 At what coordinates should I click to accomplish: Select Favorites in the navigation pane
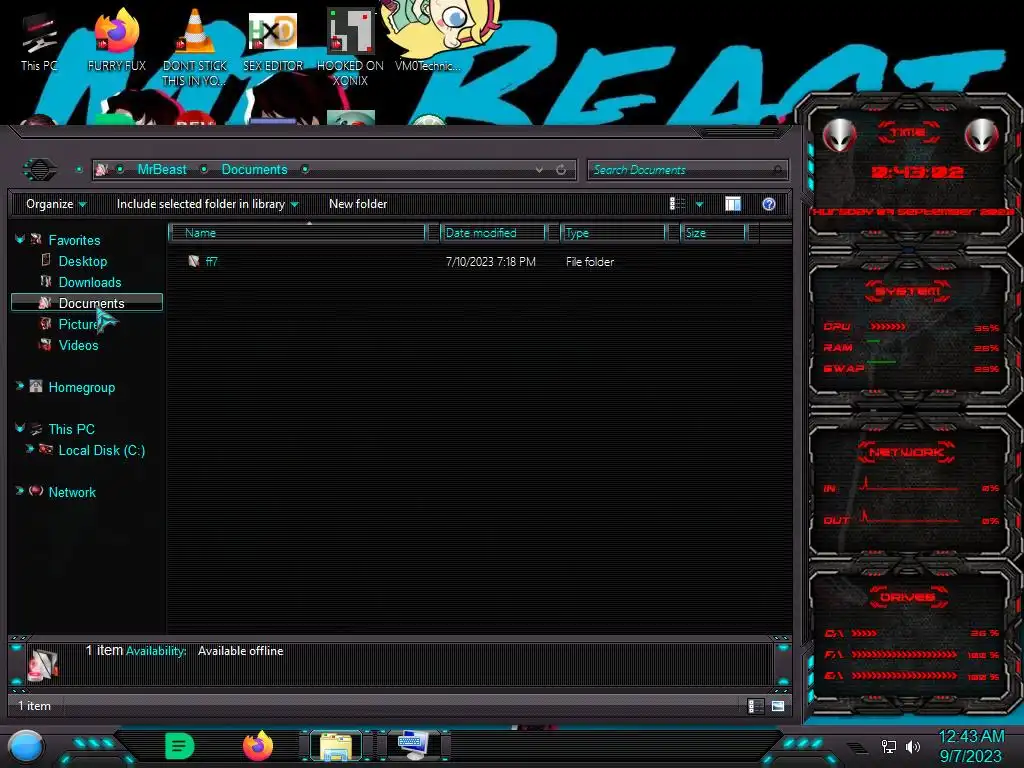tap(74, 240)
